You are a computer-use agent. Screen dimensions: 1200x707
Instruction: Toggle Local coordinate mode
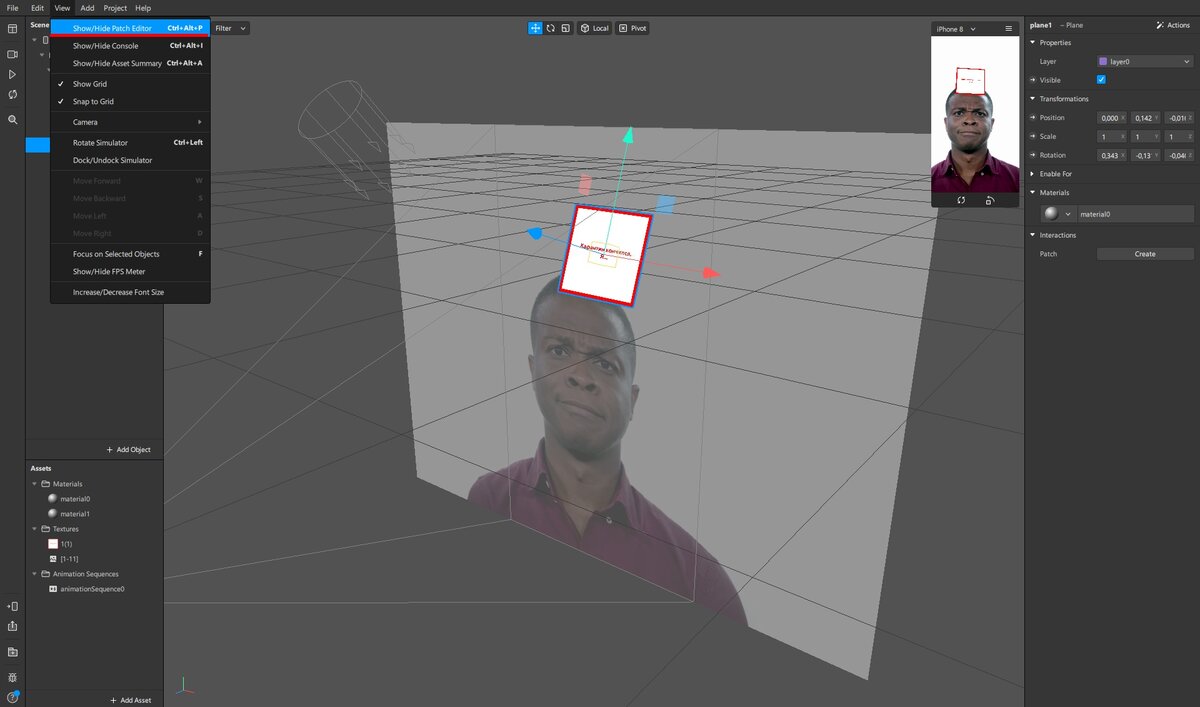pyautogui.click(x=594, y=28)
